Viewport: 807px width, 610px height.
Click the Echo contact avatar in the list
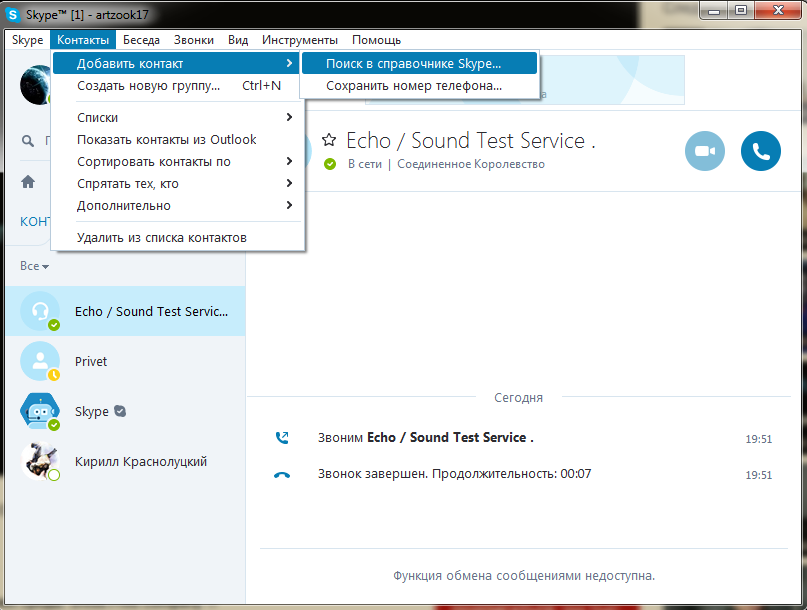(x=40, y=311)
